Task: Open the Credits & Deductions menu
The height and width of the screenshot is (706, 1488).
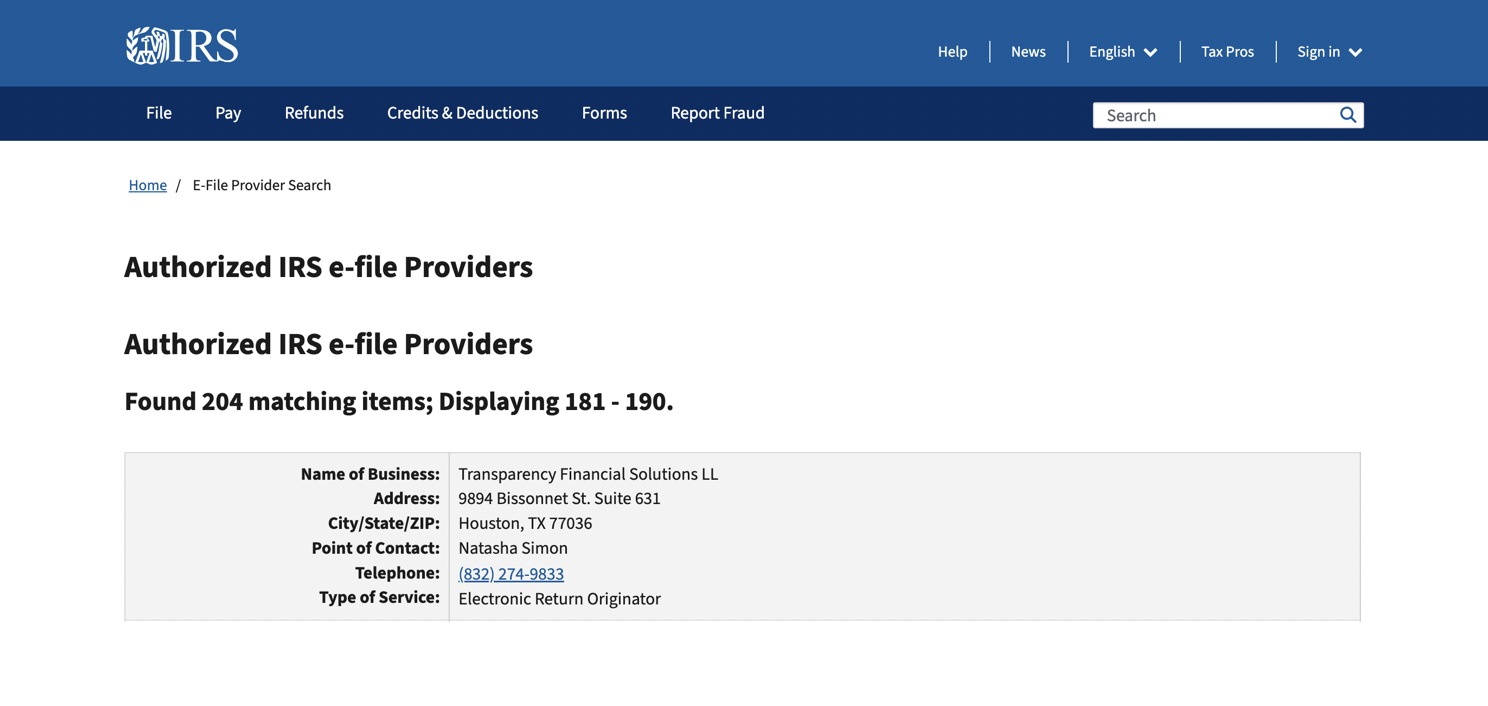Action: click(x=462, y=113)
